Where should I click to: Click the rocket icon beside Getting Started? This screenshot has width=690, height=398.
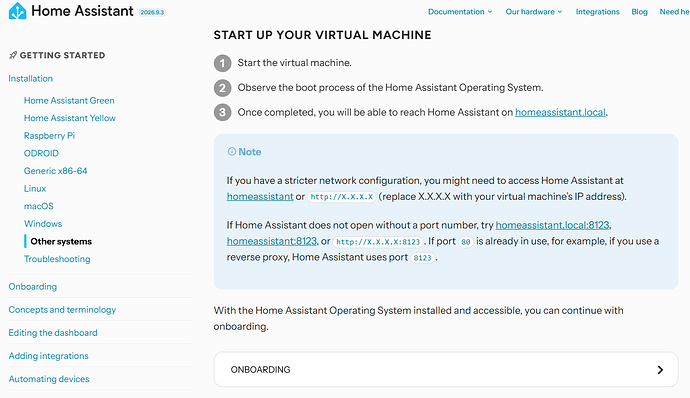point(13,55)
